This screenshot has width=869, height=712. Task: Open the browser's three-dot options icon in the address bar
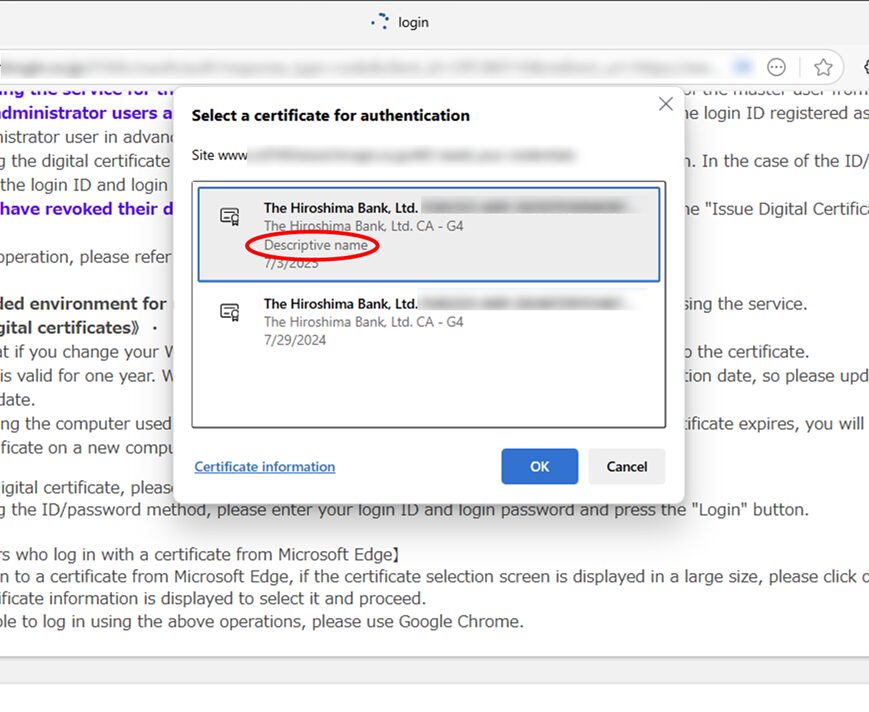click(776, 67)
